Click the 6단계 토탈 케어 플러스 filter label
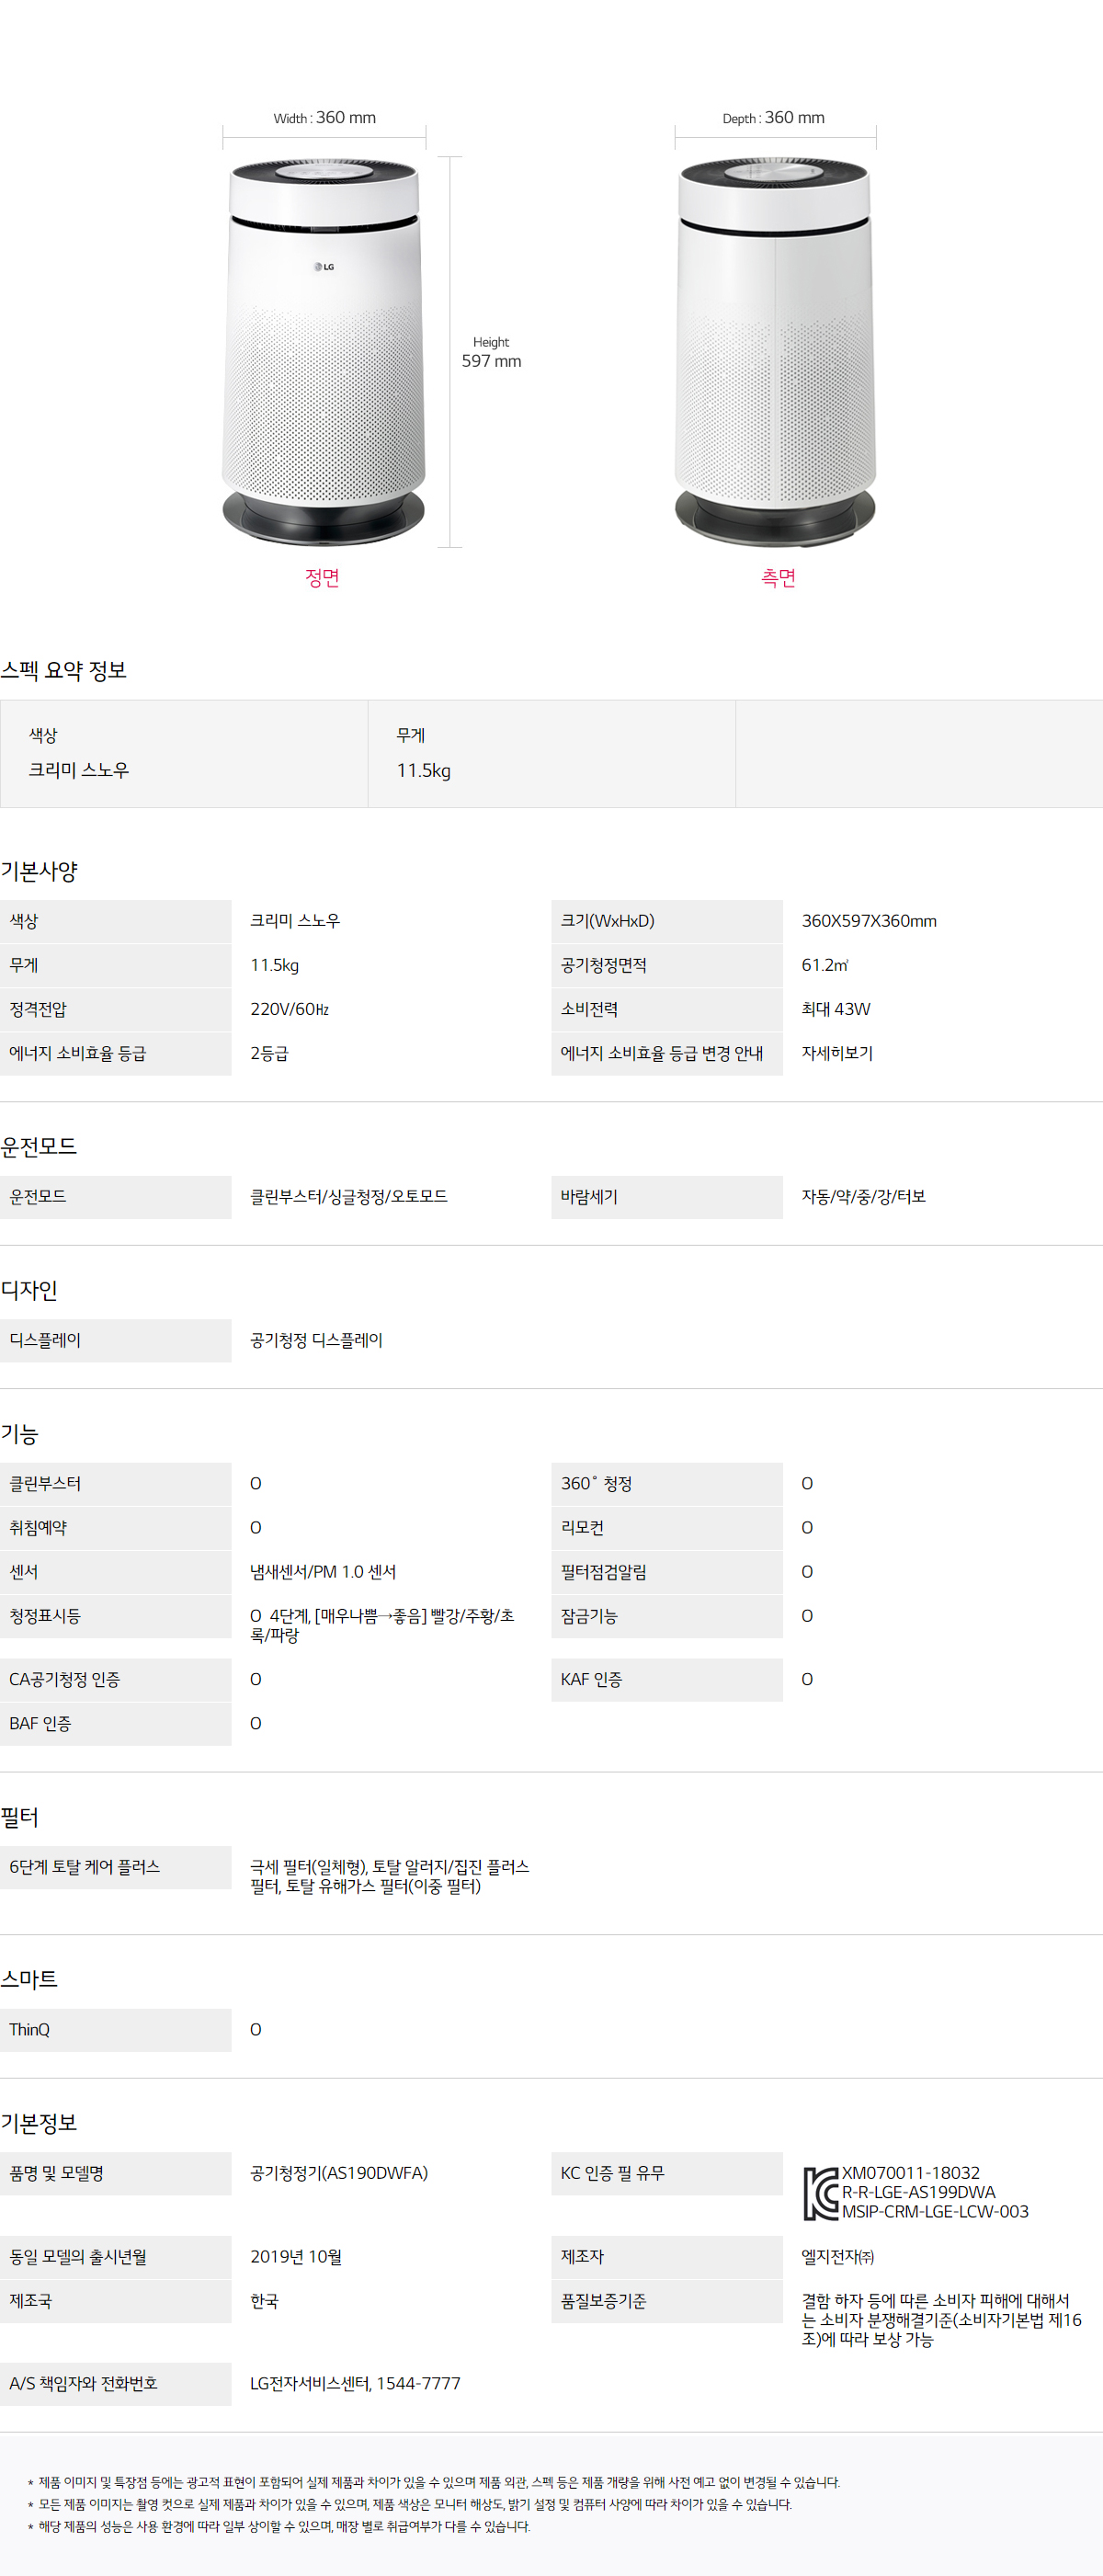Image resolution: width=1103 pixels, height=2576 pixels. pyautogui.click(x=85, y=1867)
